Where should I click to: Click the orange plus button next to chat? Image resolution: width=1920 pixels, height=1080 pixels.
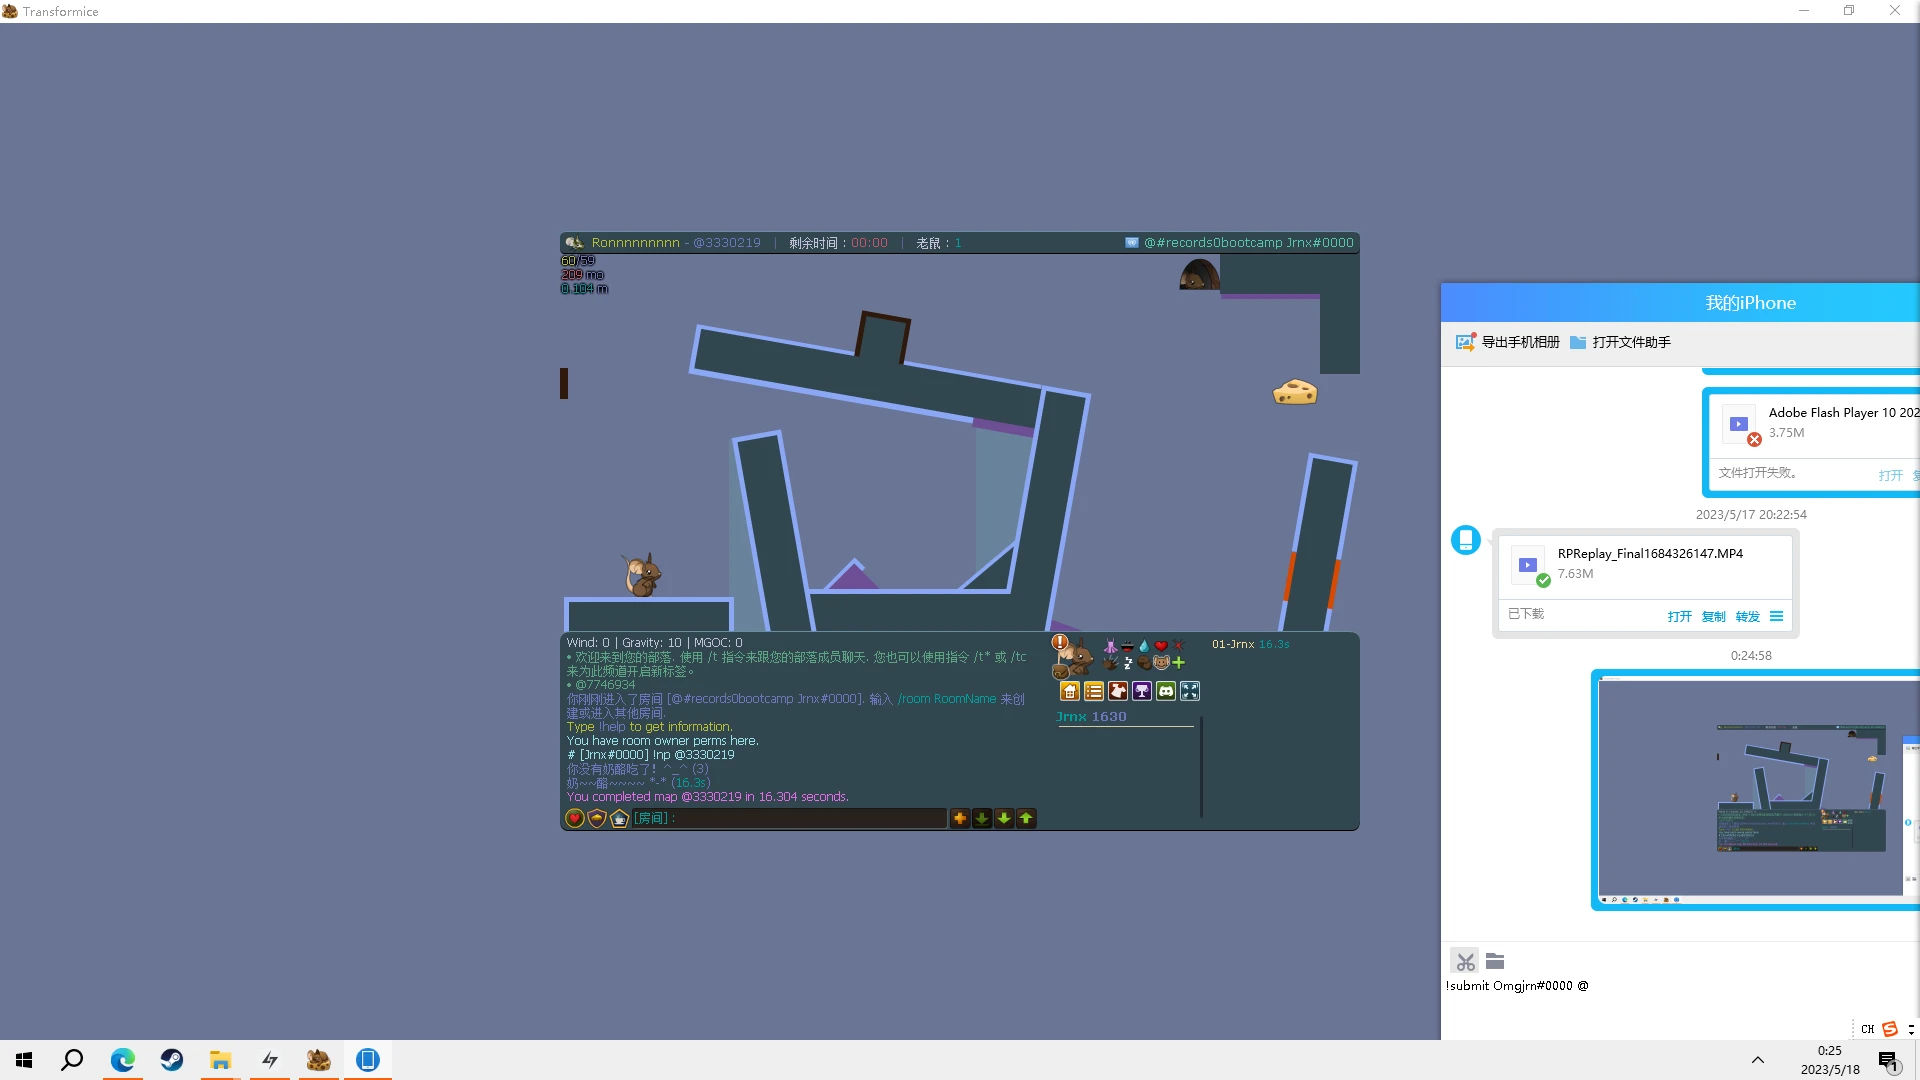point(960,818)
